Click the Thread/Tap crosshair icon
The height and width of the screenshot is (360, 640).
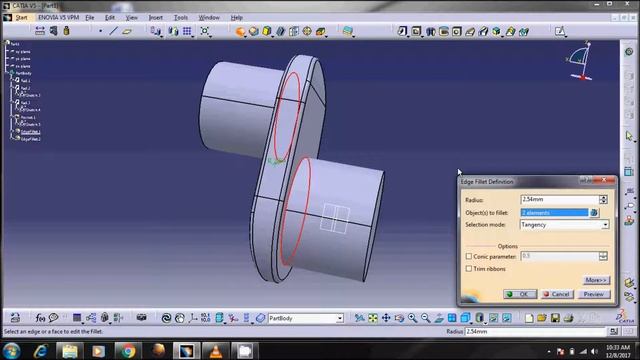(x=307, y=31)
